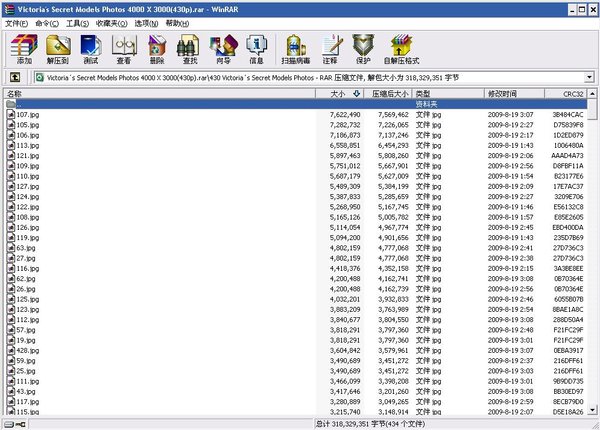Viewport: 600px width, 430px height.
Task: Click the file list scrollbar up arrow
Action: 592,94
